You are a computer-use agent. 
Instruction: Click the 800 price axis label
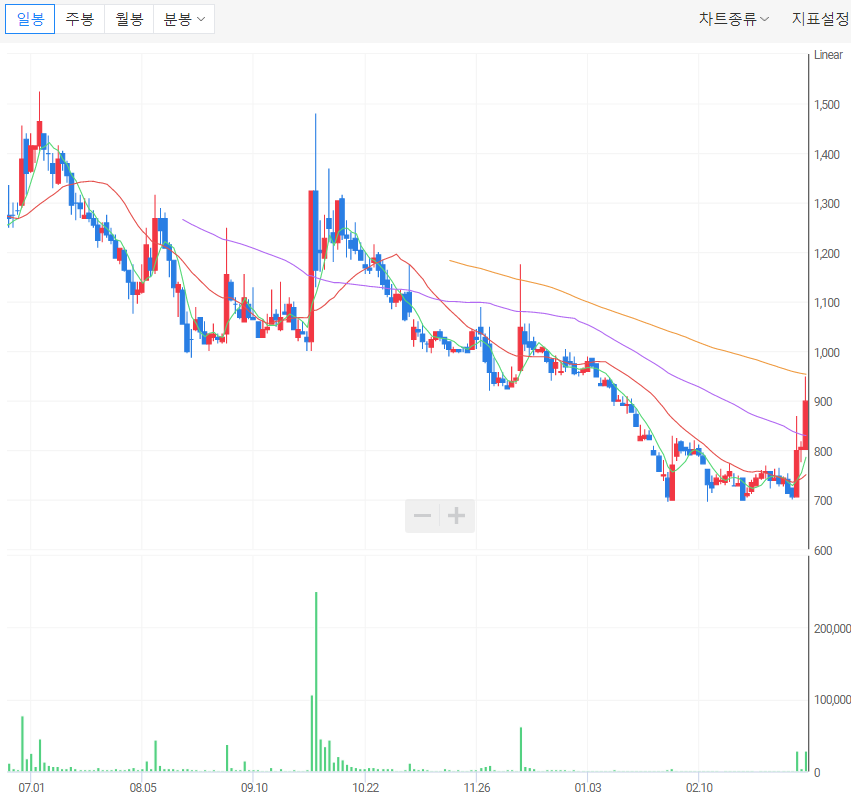(x=823, y=452)
